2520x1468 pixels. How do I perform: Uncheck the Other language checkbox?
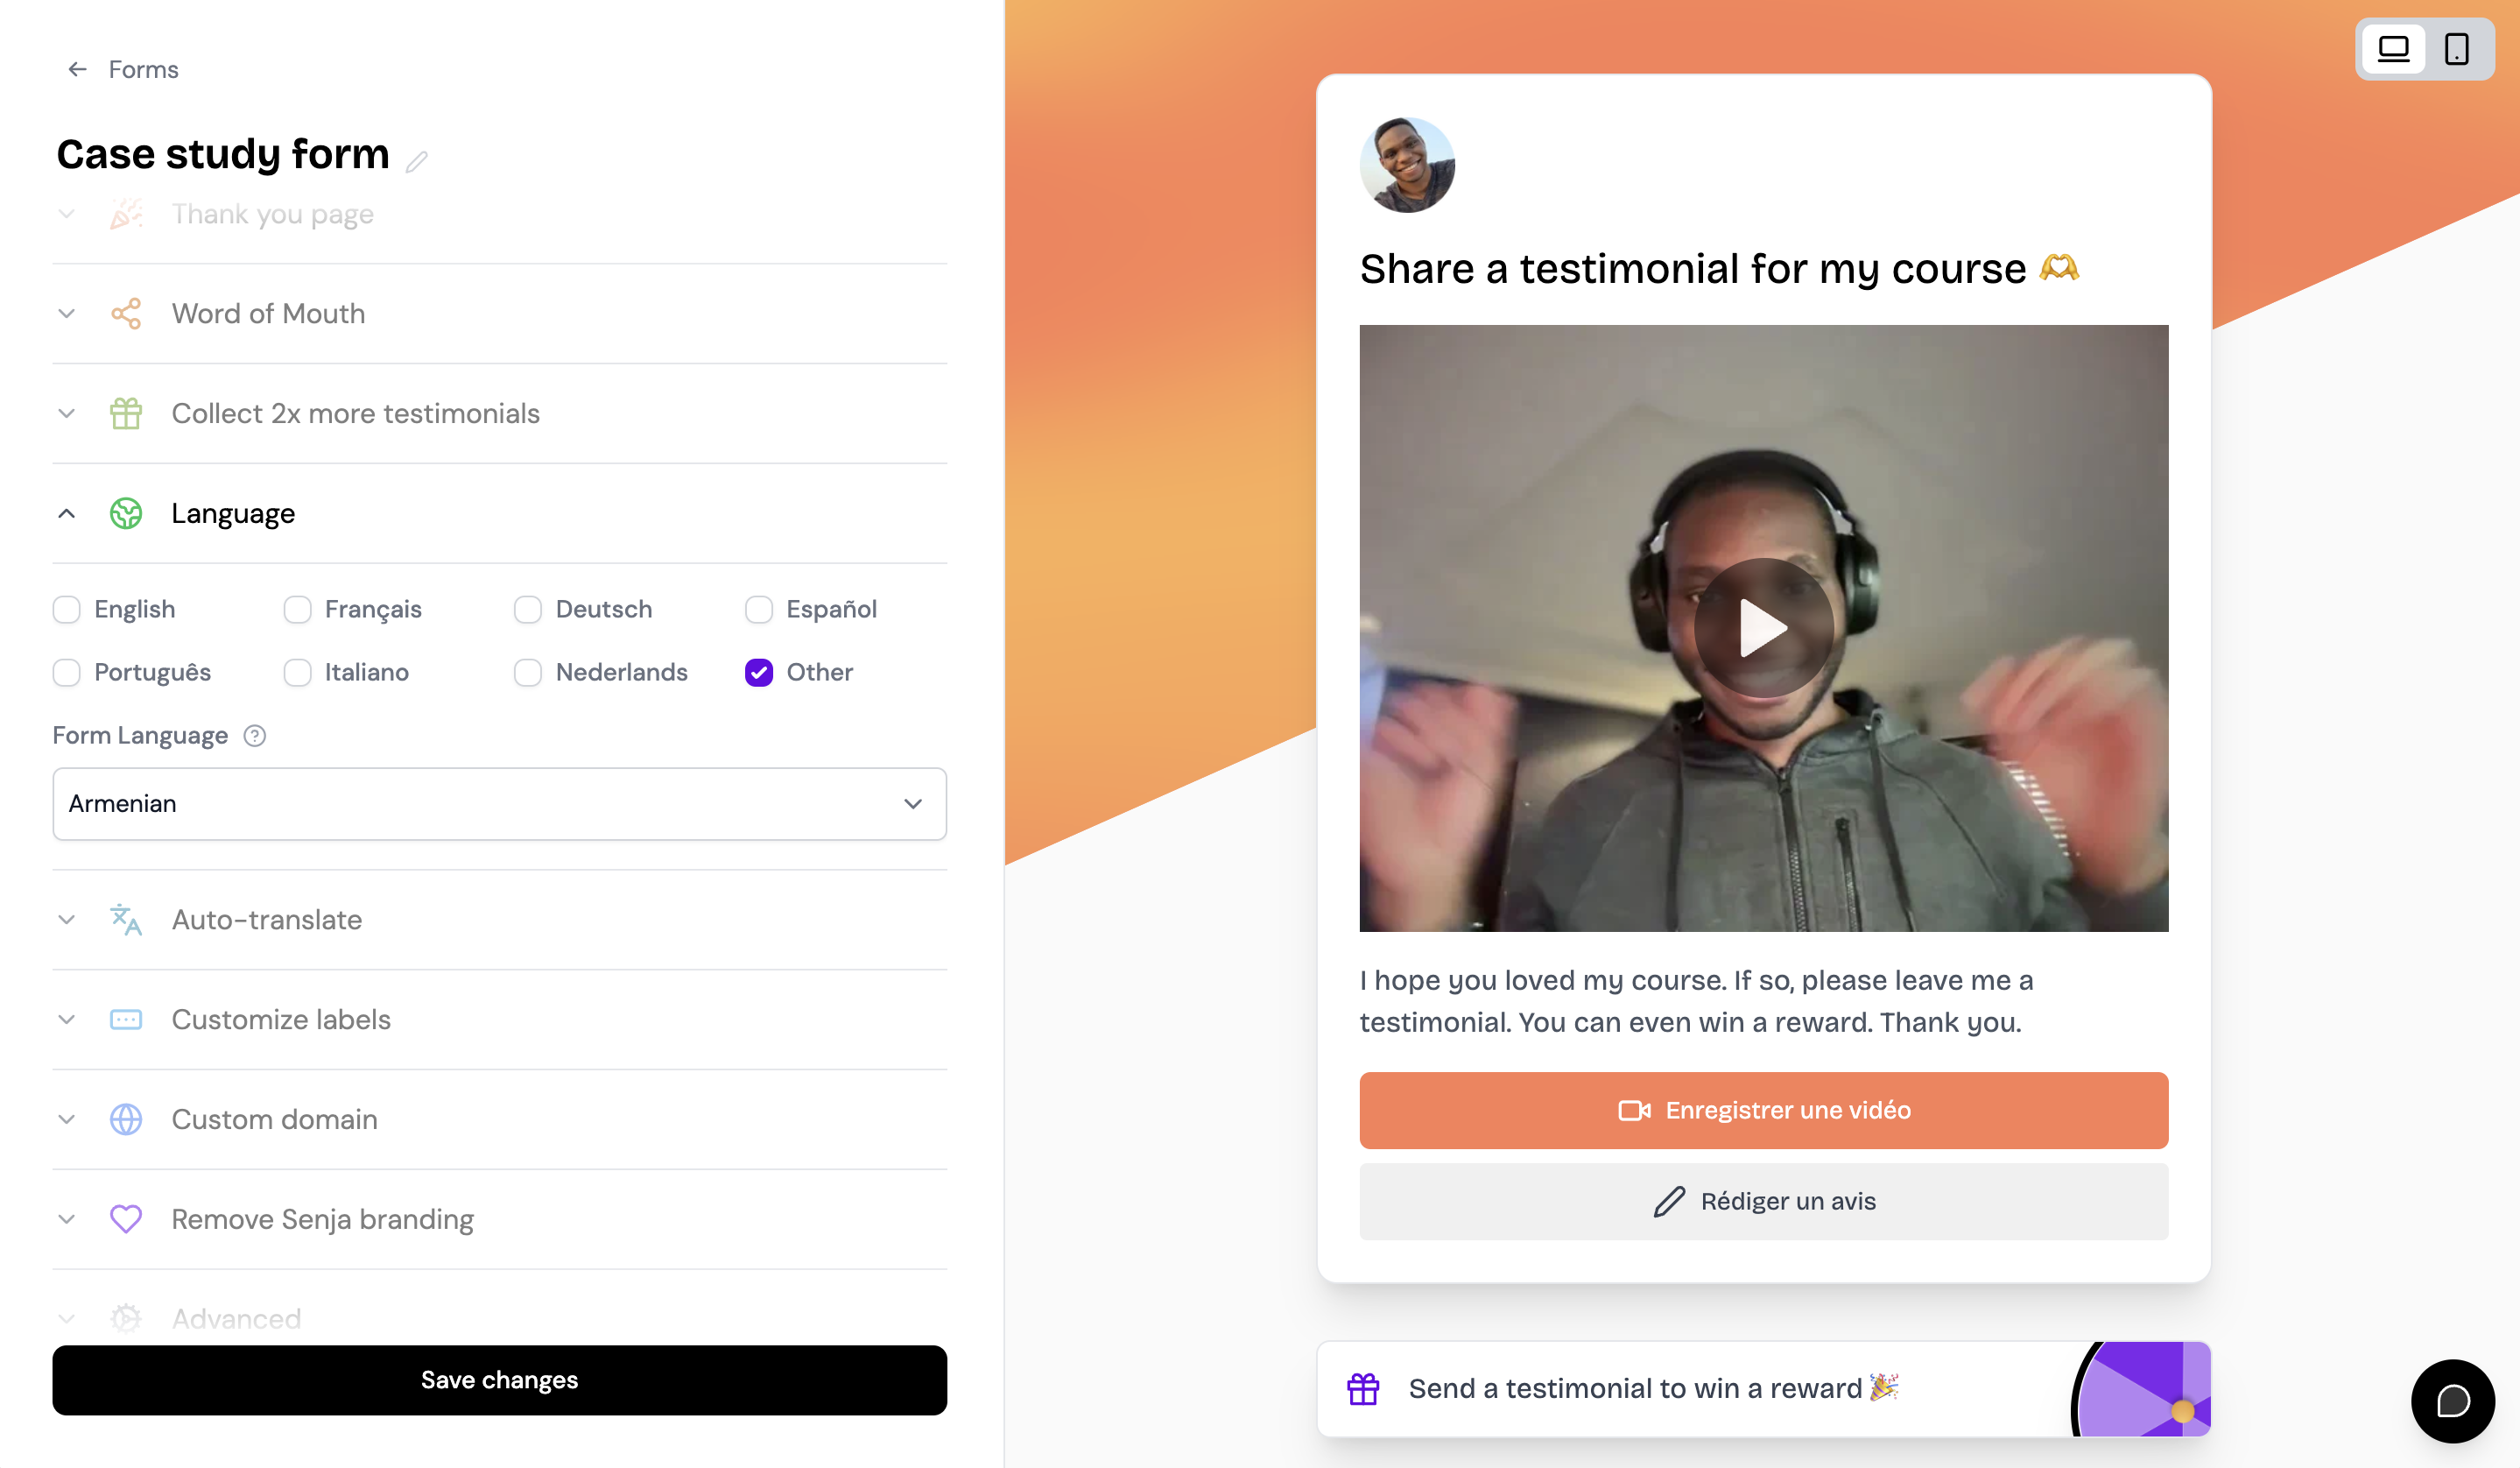[x=759, y=672]
